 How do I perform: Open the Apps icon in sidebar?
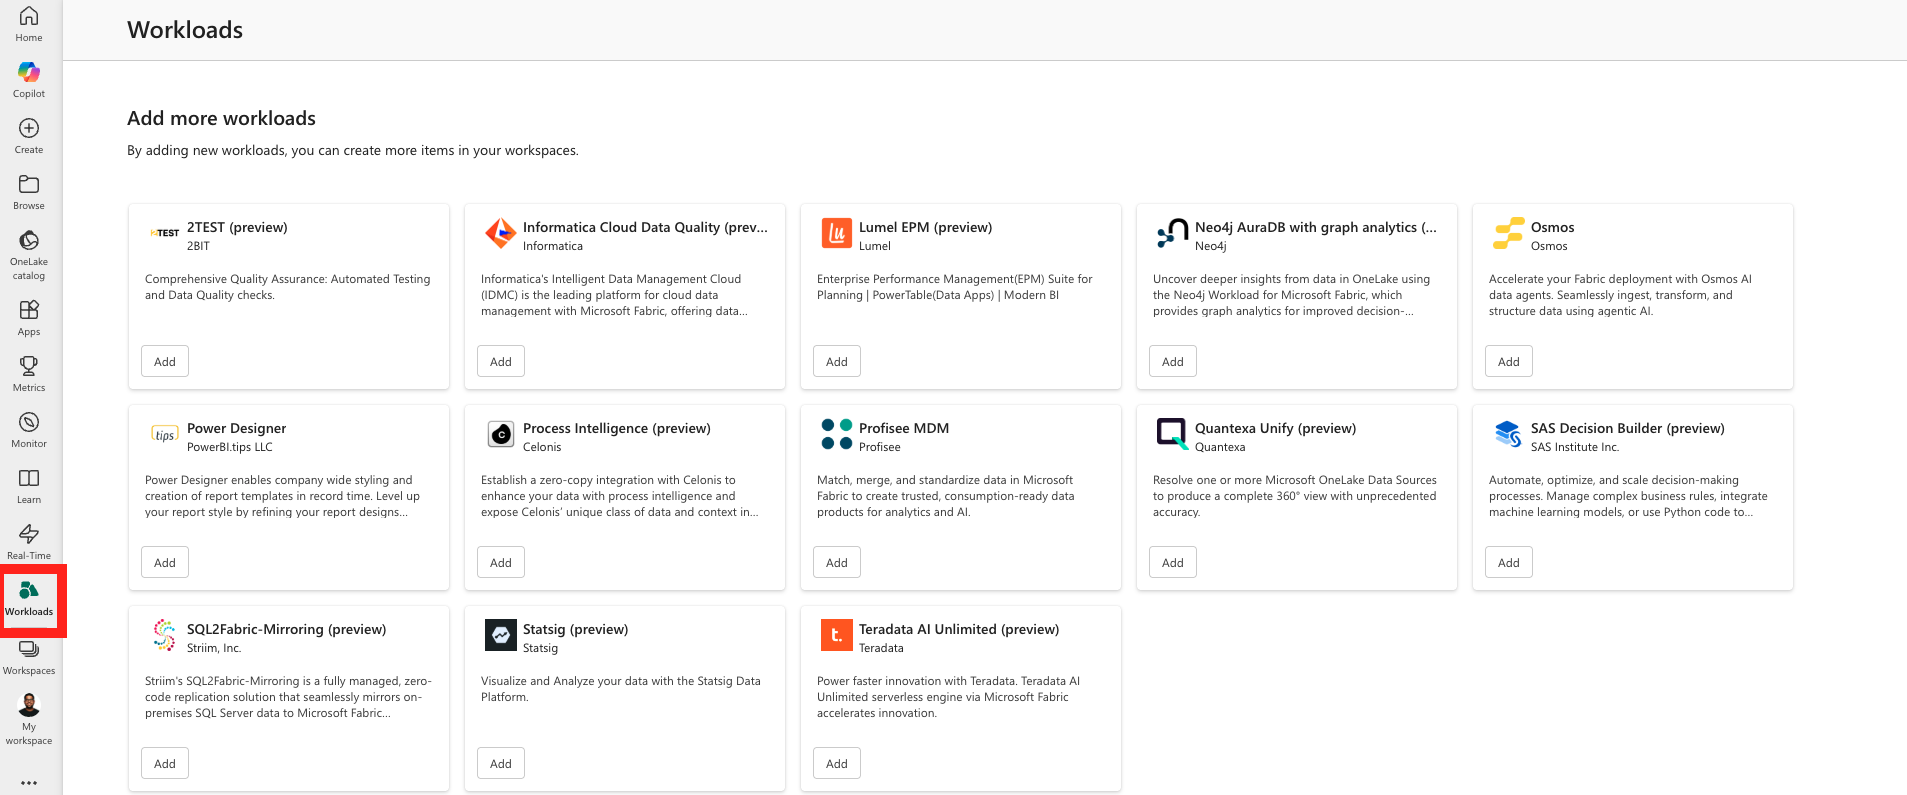tap(29, 310)
